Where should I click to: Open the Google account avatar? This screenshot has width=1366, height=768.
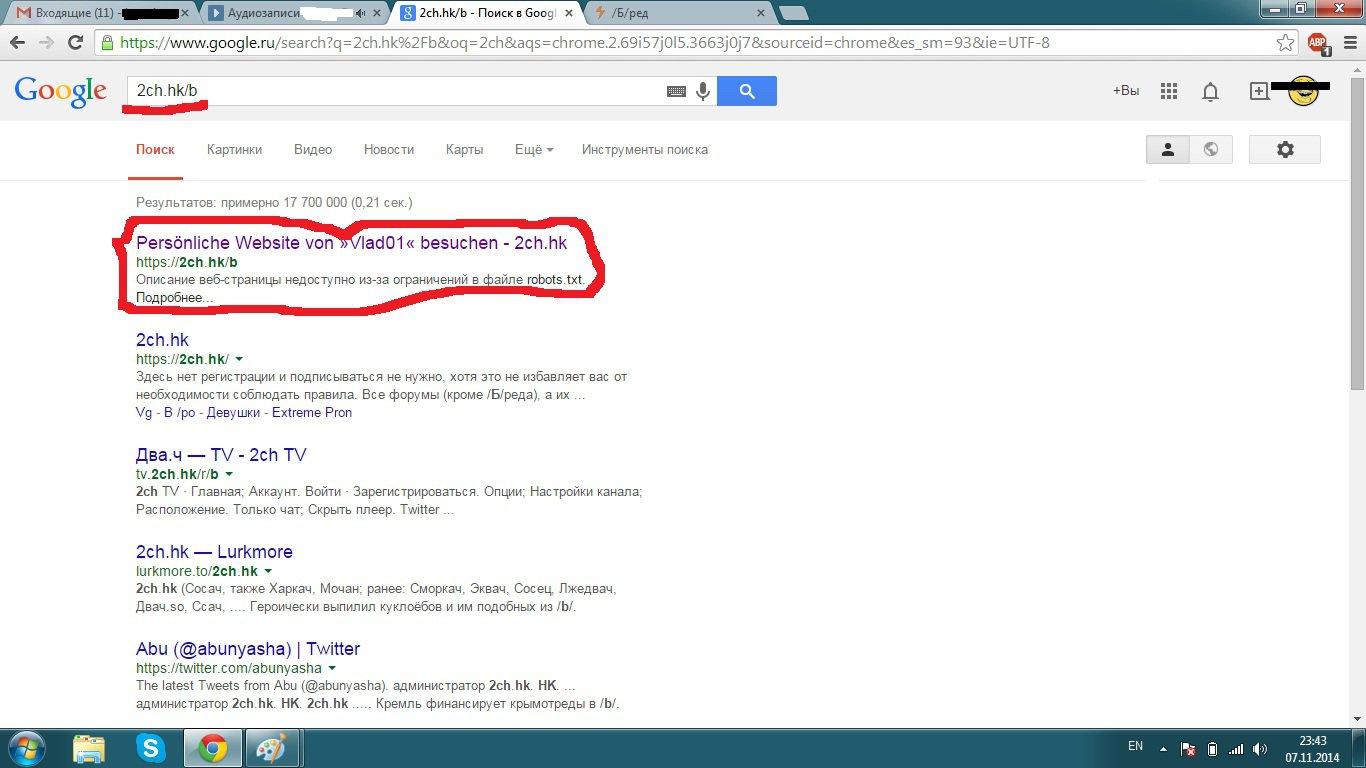tap(1303, 91)
